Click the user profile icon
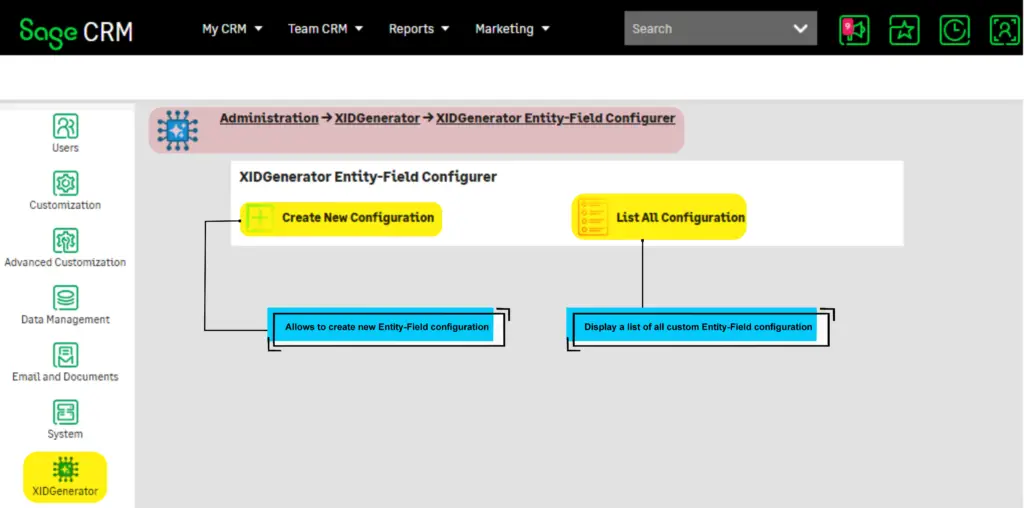This screenshot has width=1024, height=508. click(1004, 30)
